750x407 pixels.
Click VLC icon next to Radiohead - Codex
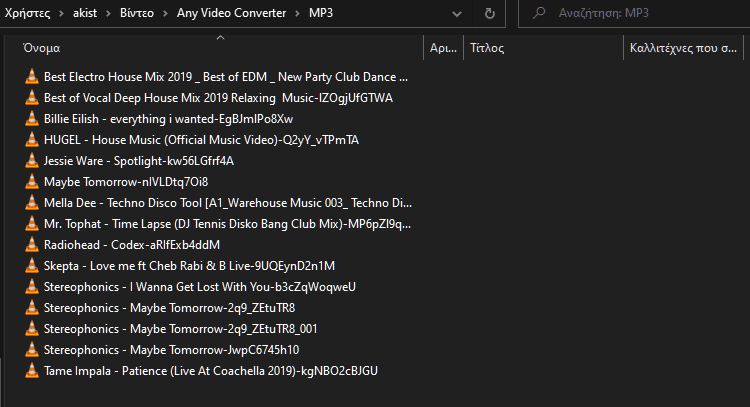(32, 245)
